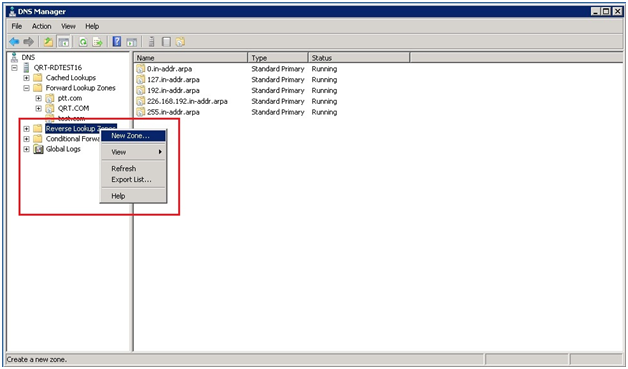
Task: Expand the QRT.COM zone node
Action: [x=38, y=109]
